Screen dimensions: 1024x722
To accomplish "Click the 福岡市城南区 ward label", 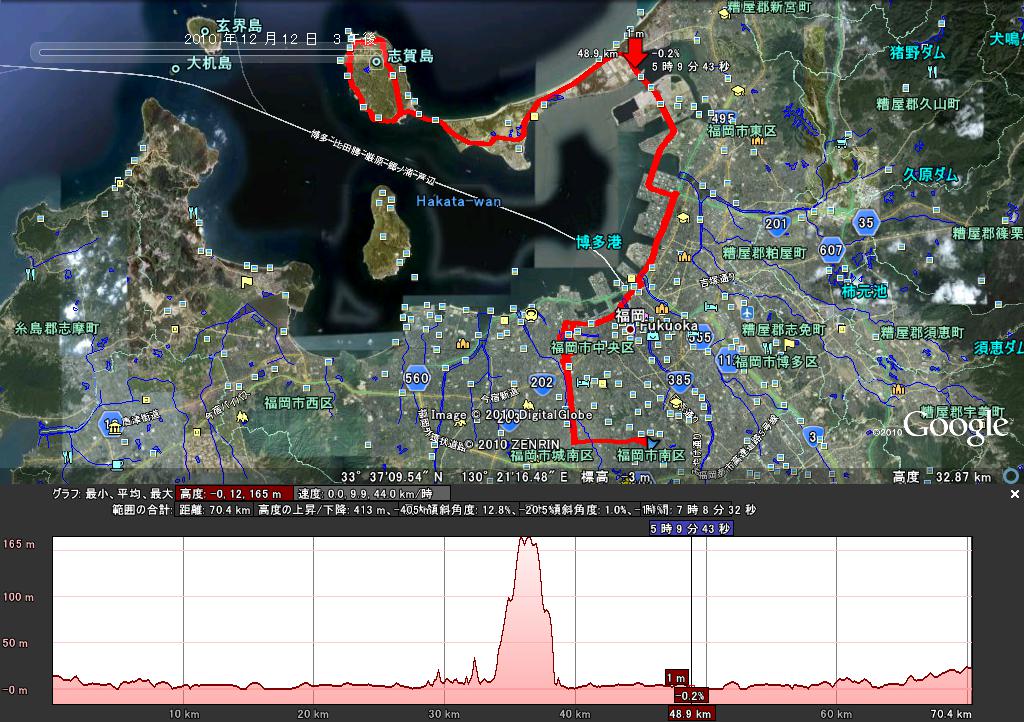I will (x=552, y=455).
